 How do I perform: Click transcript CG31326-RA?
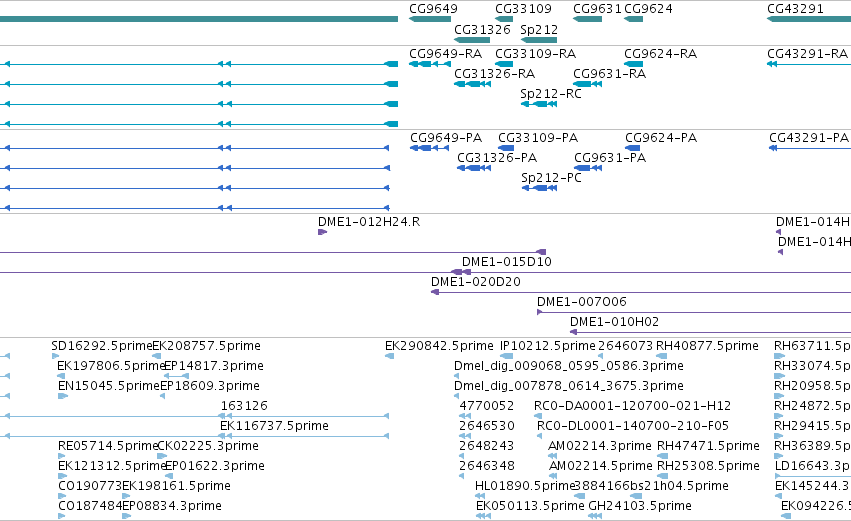(494, 74)
